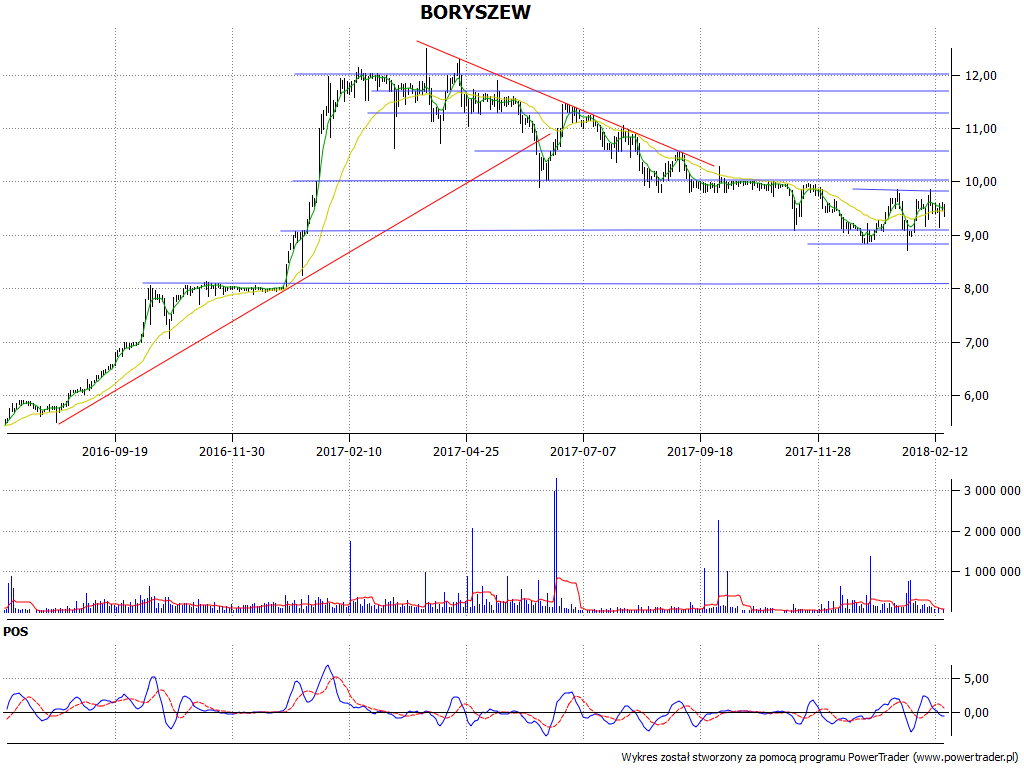Click the 2016-09-19 date label
The height and width of the screenshot is (768, 1024).
[x=115, y=451]
